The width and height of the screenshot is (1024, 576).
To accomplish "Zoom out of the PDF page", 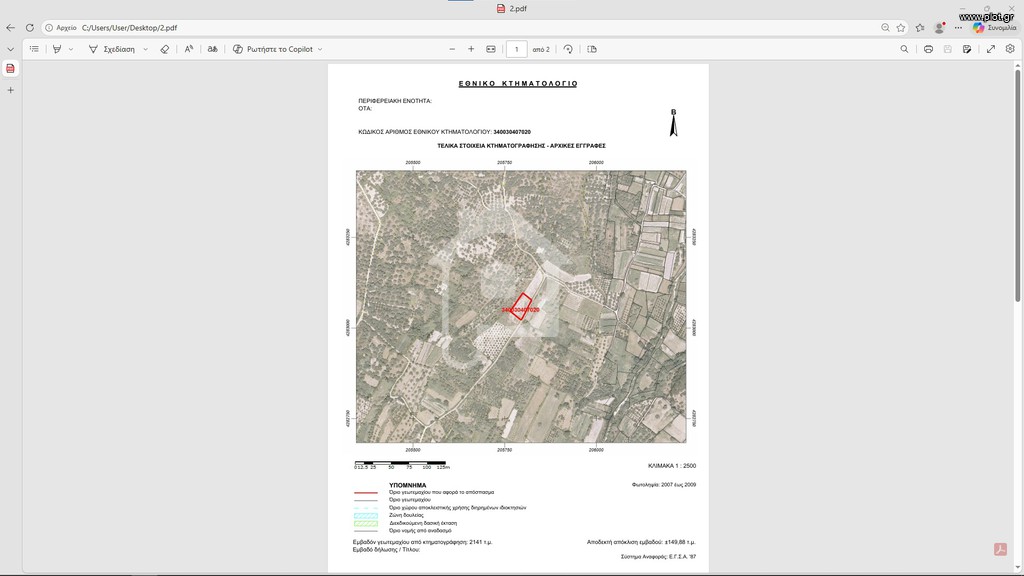I will [452, 49].
